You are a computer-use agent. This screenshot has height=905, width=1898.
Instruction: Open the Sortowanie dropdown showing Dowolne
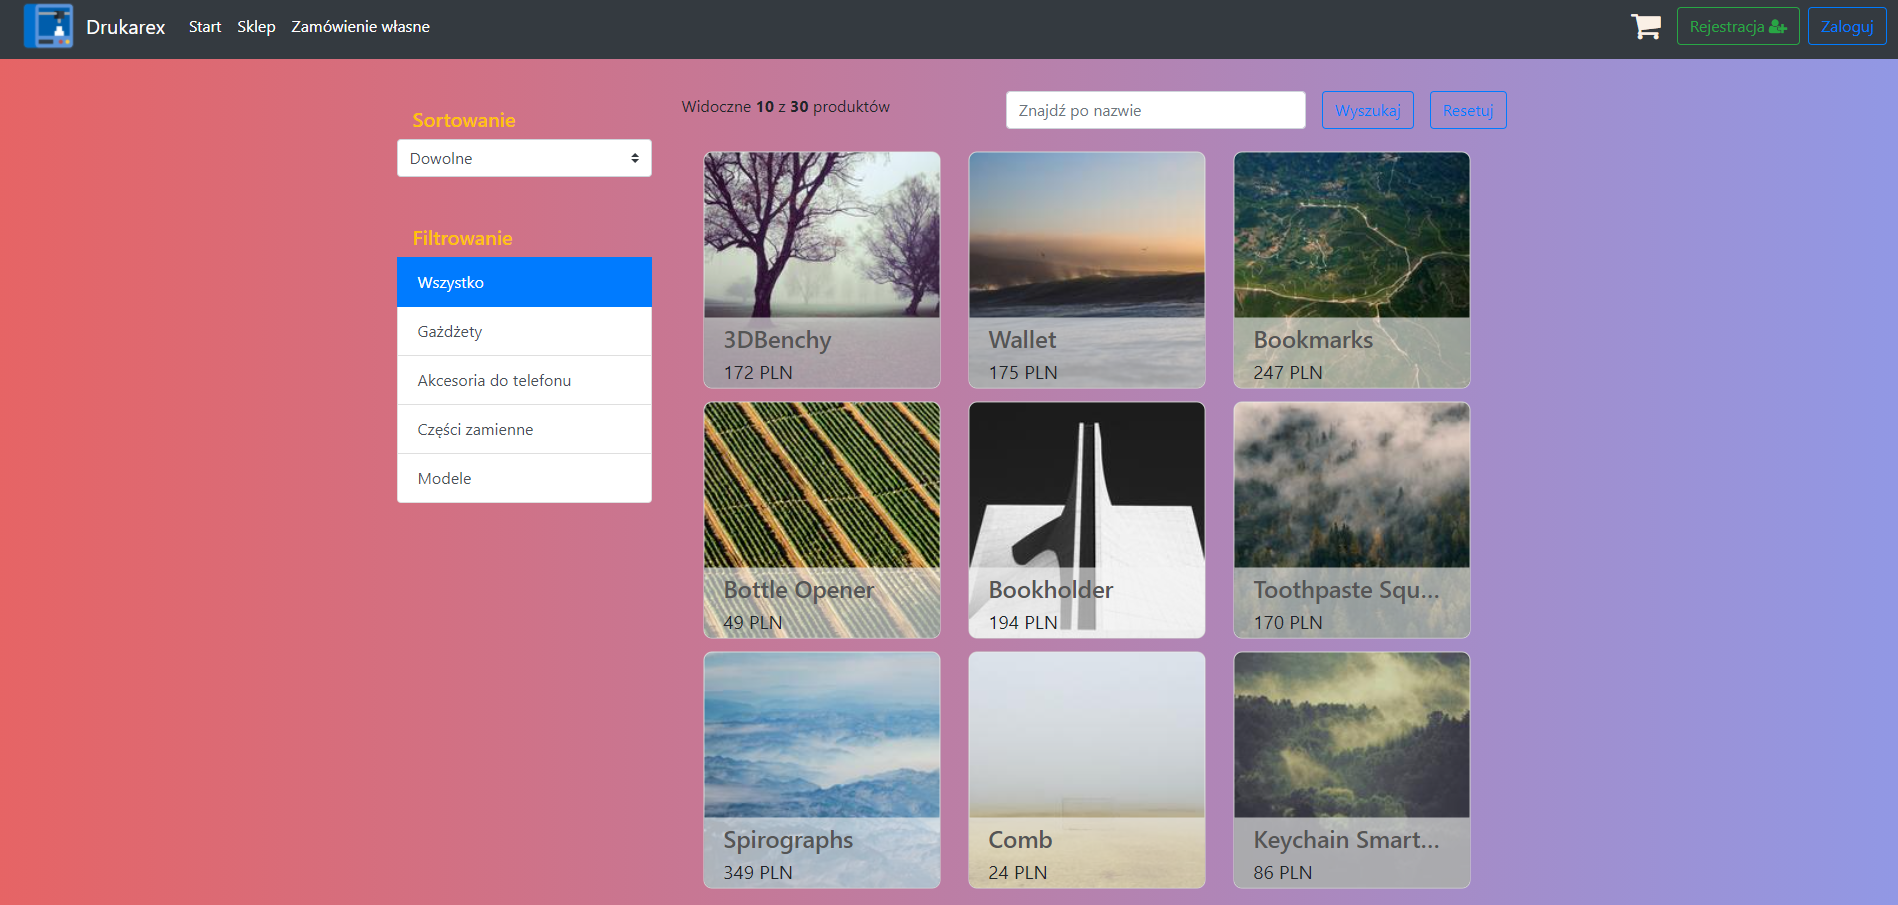[x=523, y=158]
